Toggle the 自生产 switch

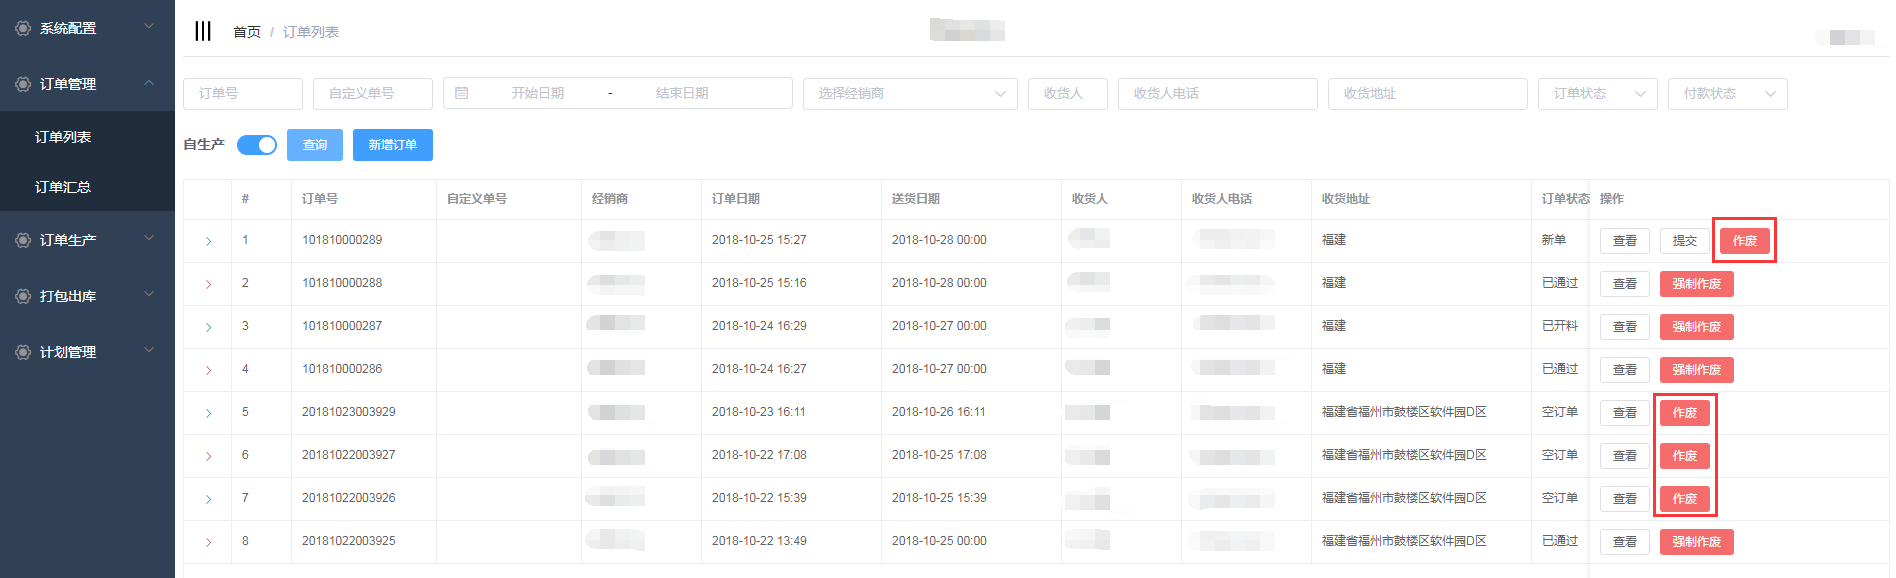click(x=257, y=145)
